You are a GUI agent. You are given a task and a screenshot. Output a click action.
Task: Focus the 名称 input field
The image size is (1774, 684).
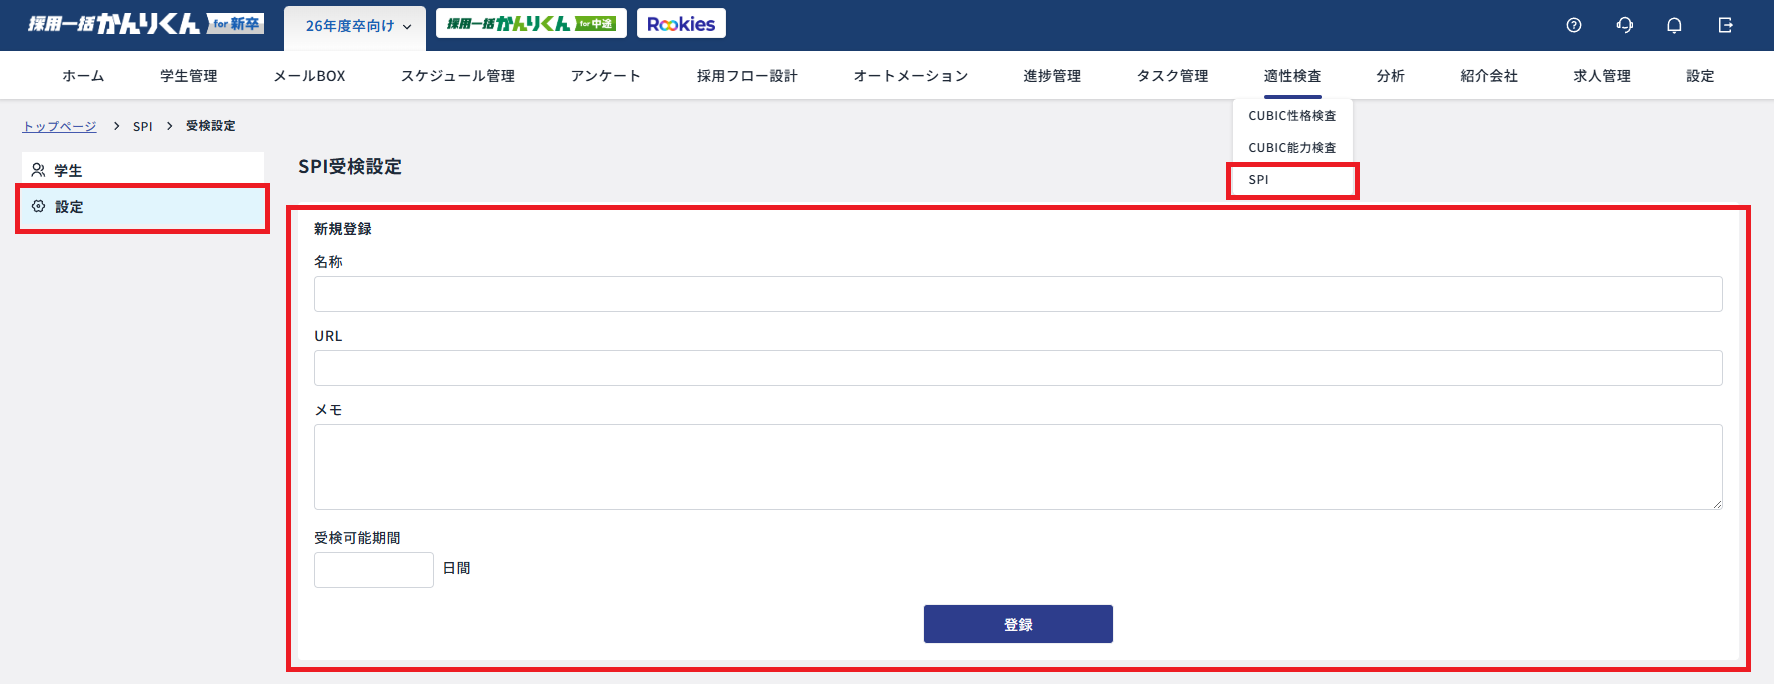(1018, 294)
